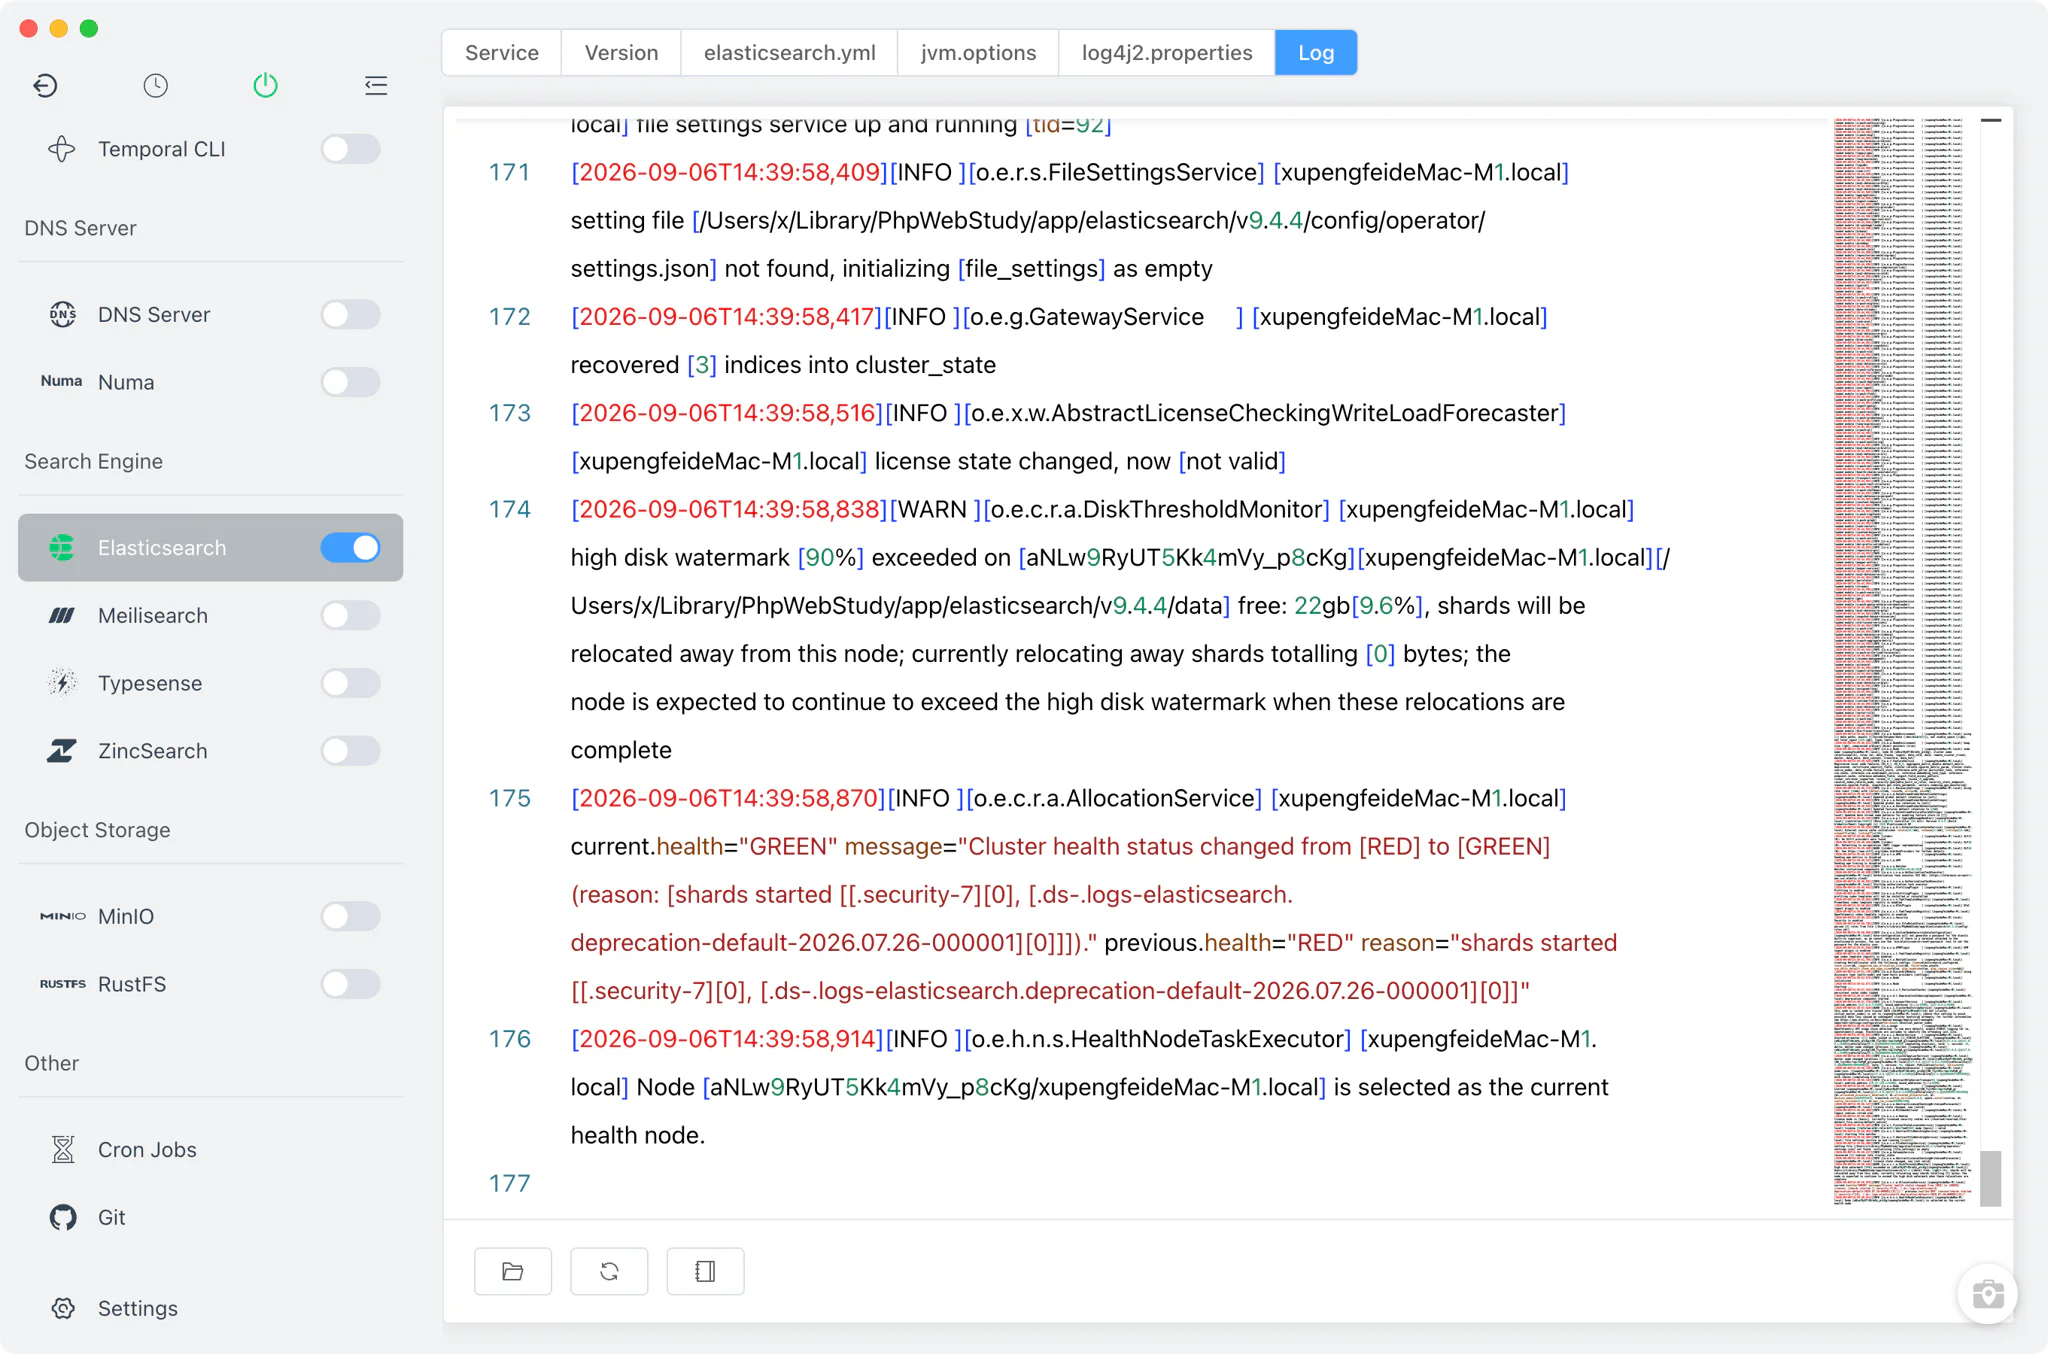
Task: Select RustFS in the sidebar
Action: click(210, 984)
